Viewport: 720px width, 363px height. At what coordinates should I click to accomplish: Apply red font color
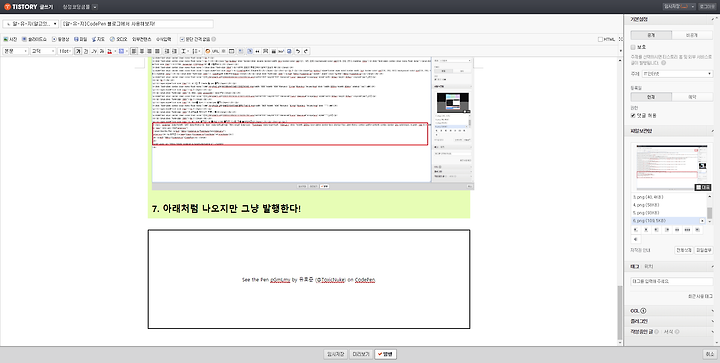(109, 51)
